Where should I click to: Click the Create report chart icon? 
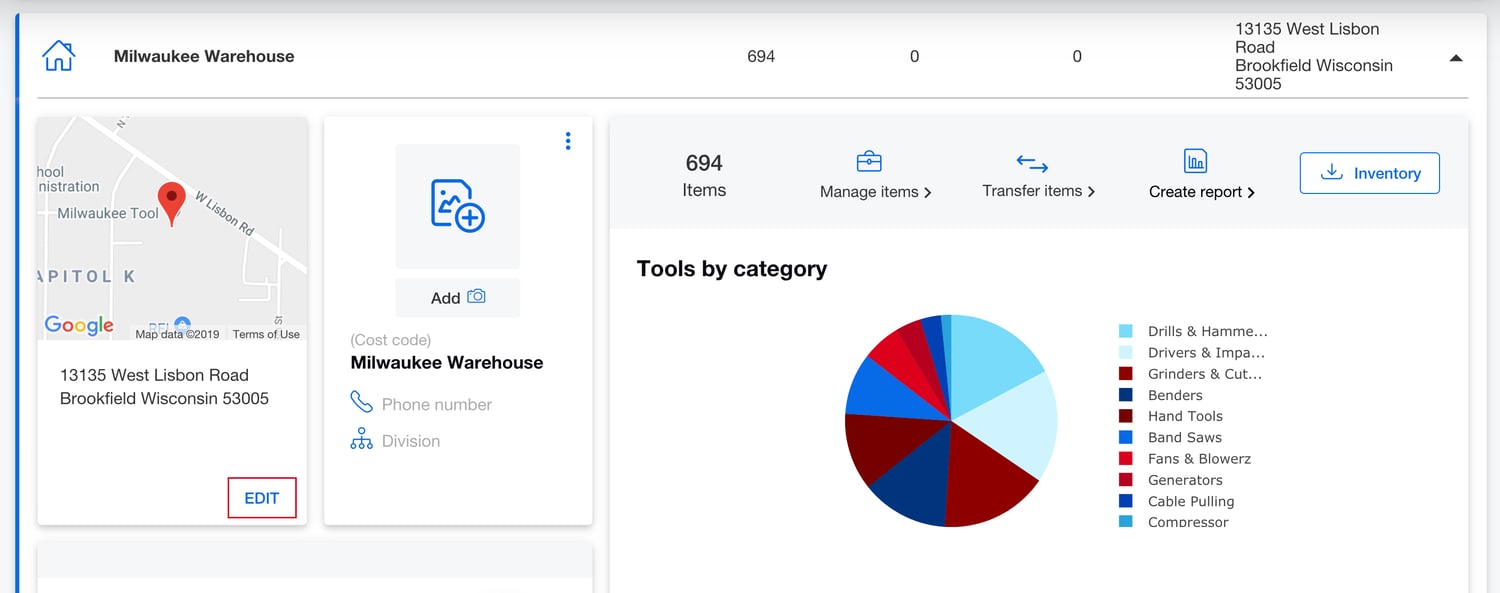tap(1195, 161)
